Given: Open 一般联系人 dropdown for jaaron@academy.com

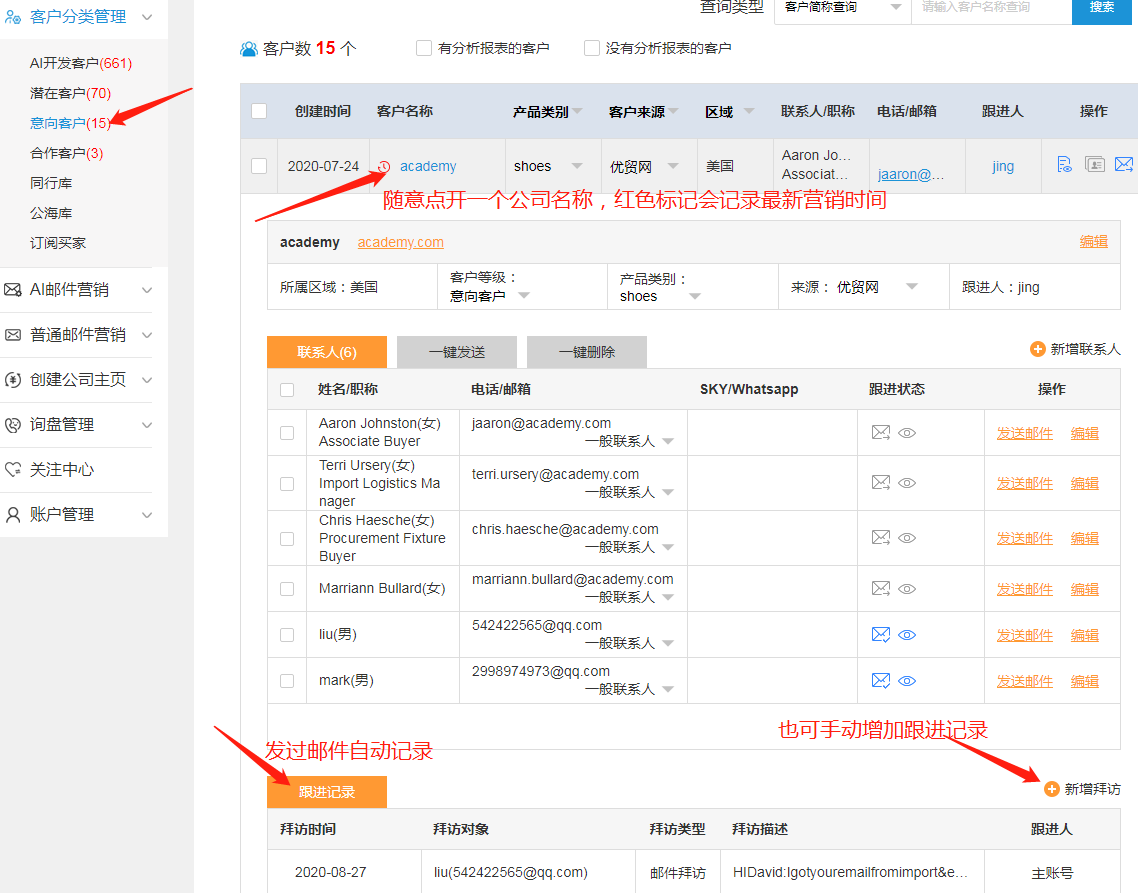Looking at the screenshot, I should [668, 441].
